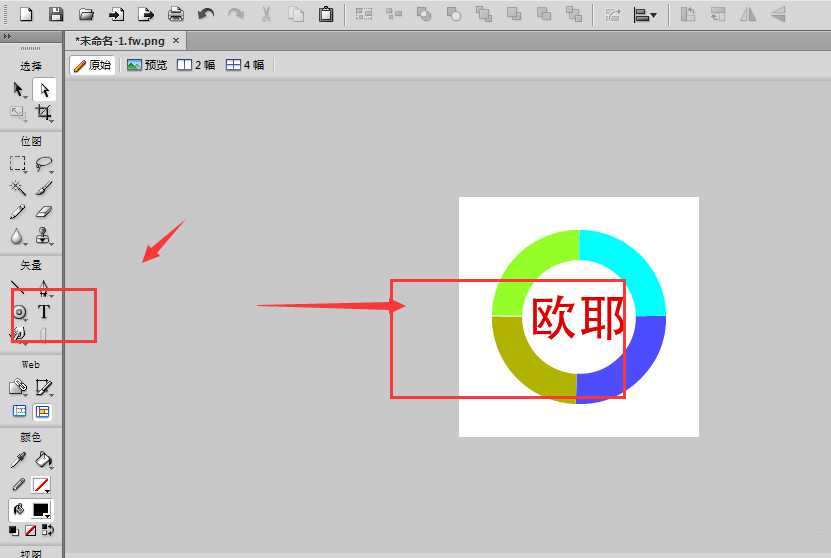The height and width of the screenshot is (558, 831).
Task: Open the stroke color swatch
Action: 41,485
